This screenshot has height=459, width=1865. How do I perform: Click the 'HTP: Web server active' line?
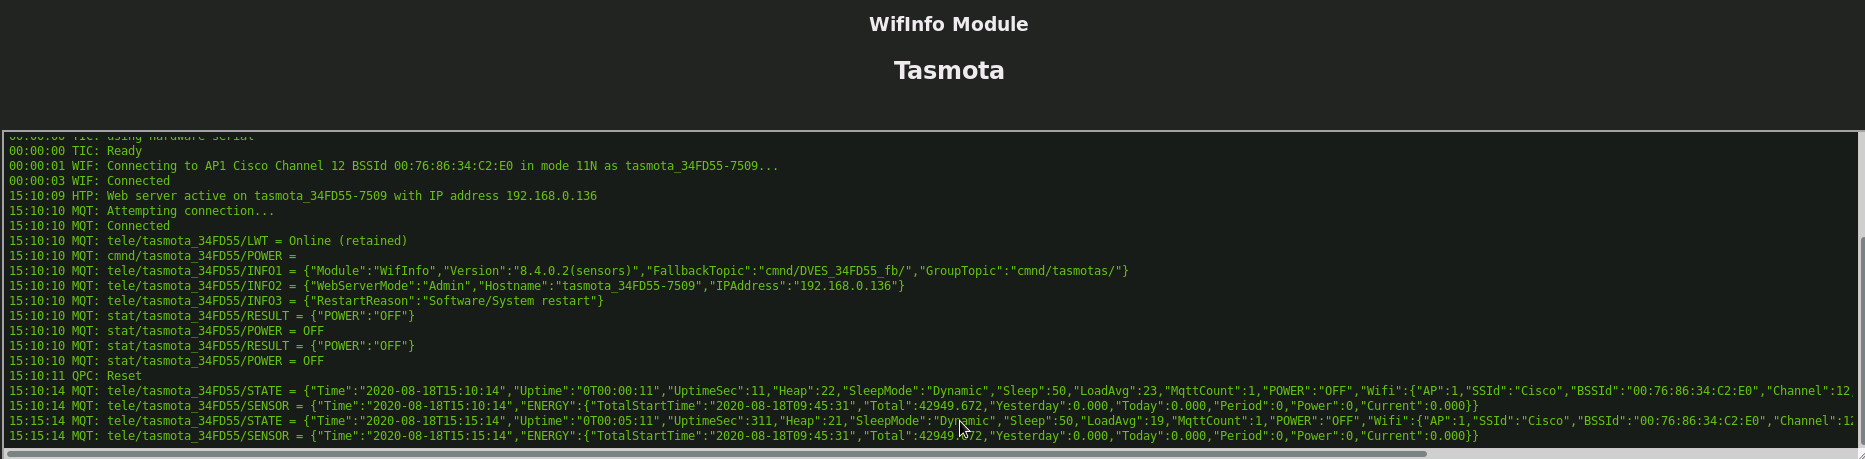pos(303,196)
